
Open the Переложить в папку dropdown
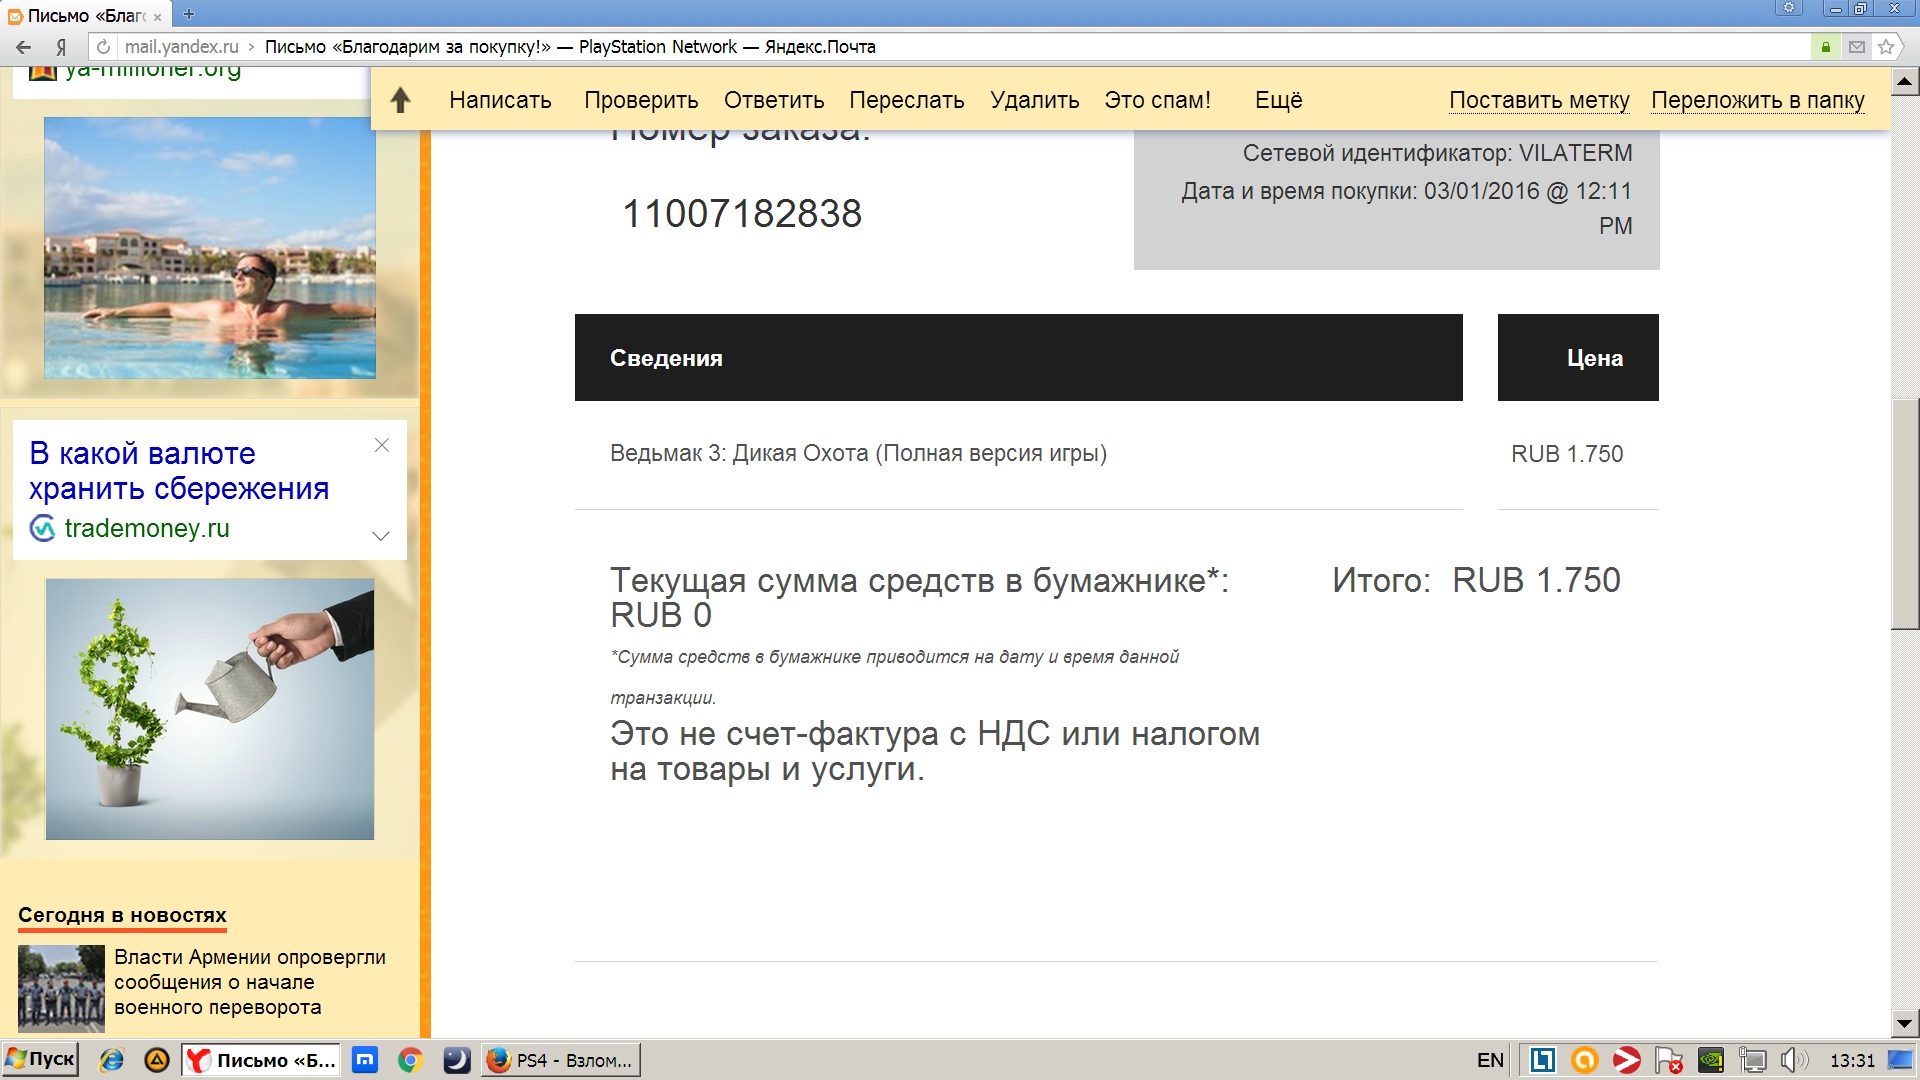click(1757, 100)
